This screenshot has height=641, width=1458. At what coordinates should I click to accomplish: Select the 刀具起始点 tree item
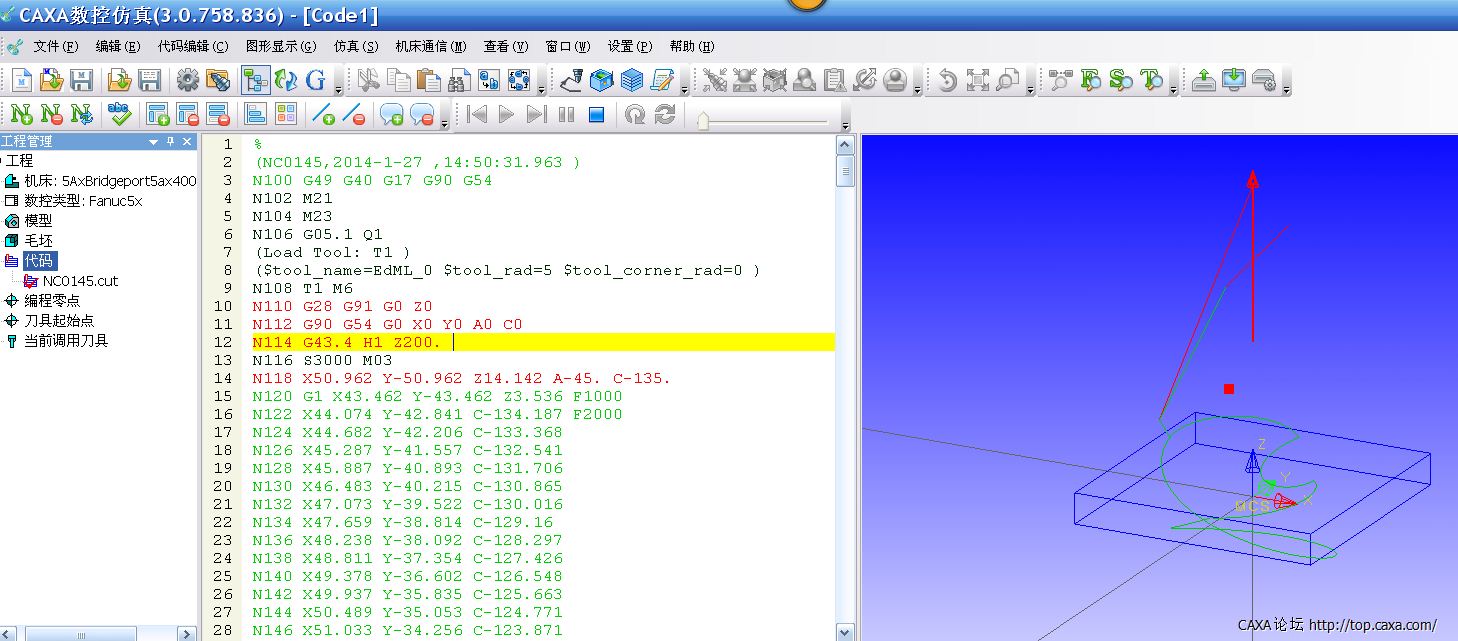pos(59,320)
